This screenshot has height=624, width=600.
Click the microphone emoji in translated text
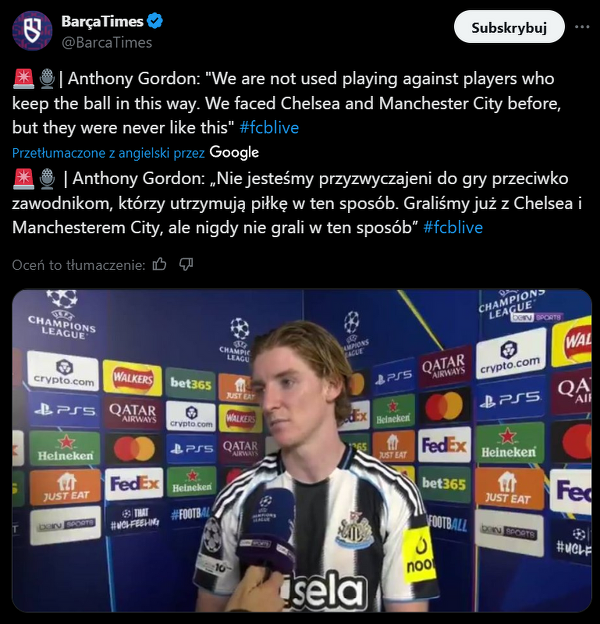click(x=47, y=179)
